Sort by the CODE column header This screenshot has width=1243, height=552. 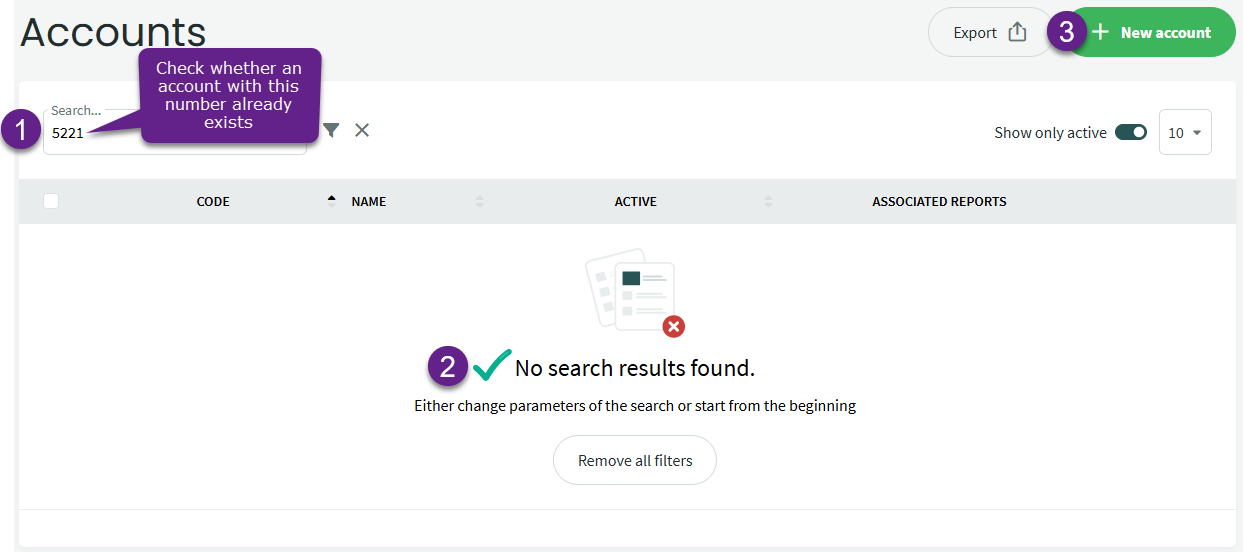click(x=213, y=201)
